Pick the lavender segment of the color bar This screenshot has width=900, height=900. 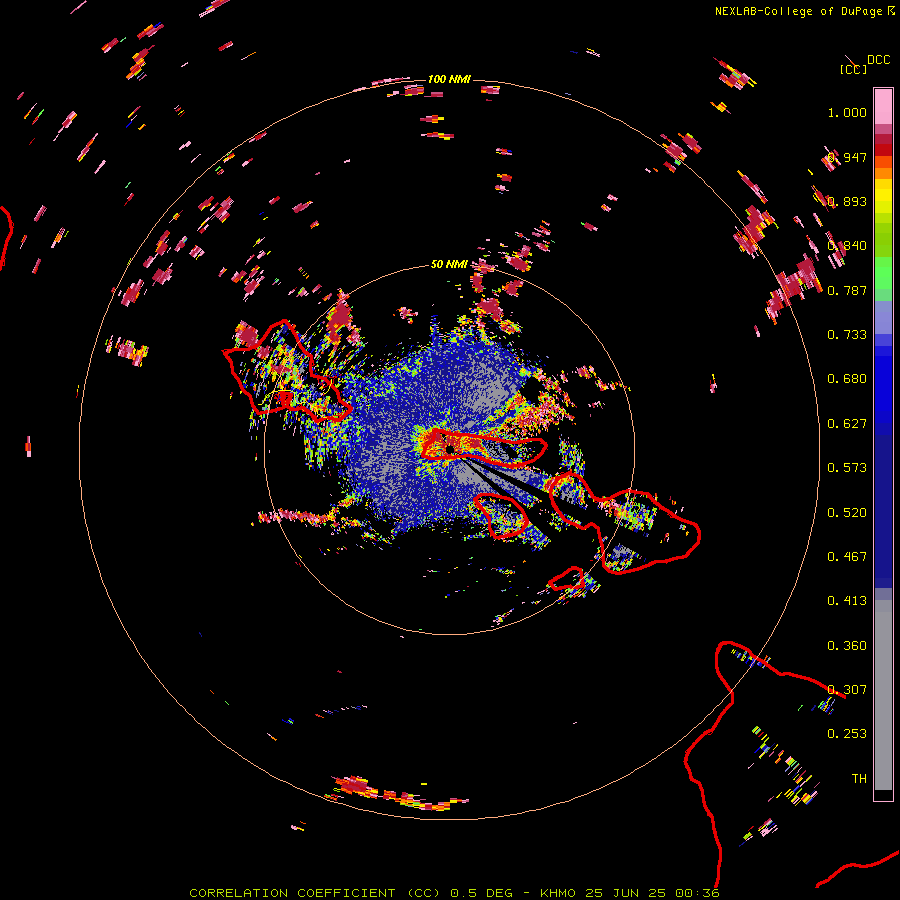pyautogui.click(x=883, y=317)
